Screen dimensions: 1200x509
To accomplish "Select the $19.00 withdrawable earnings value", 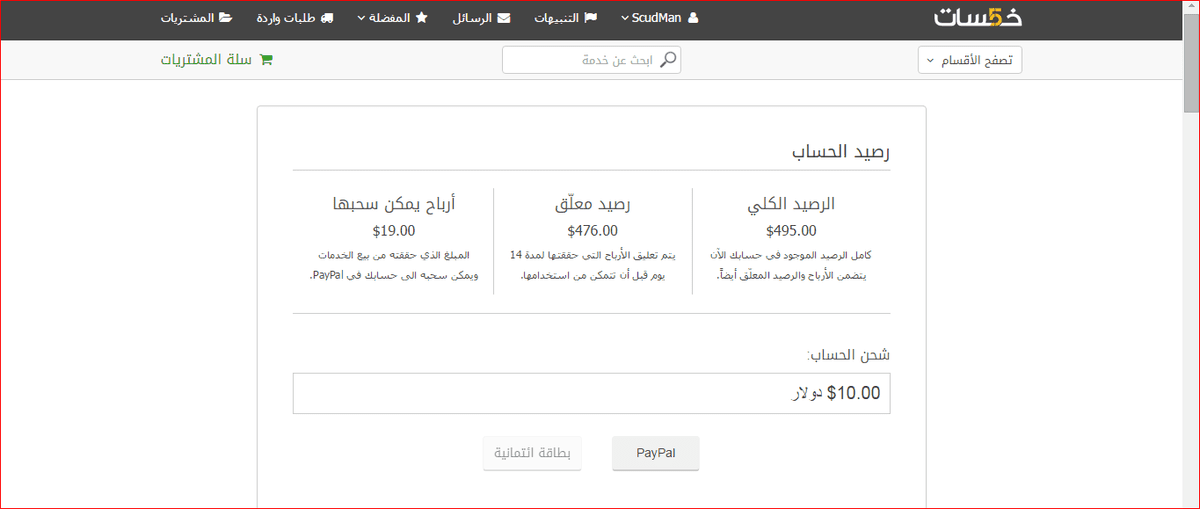I will (393, 231).
